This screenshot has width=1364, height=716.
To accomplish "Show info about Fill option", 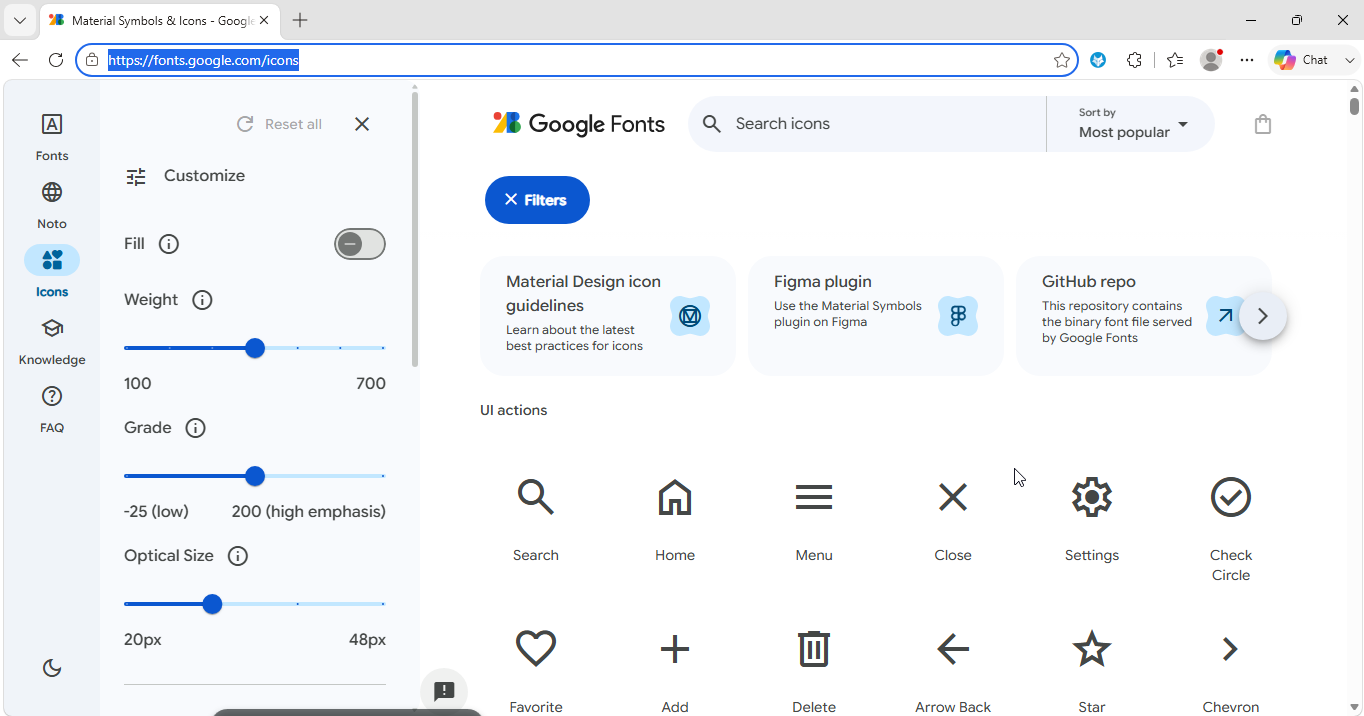I will (169, 244).
